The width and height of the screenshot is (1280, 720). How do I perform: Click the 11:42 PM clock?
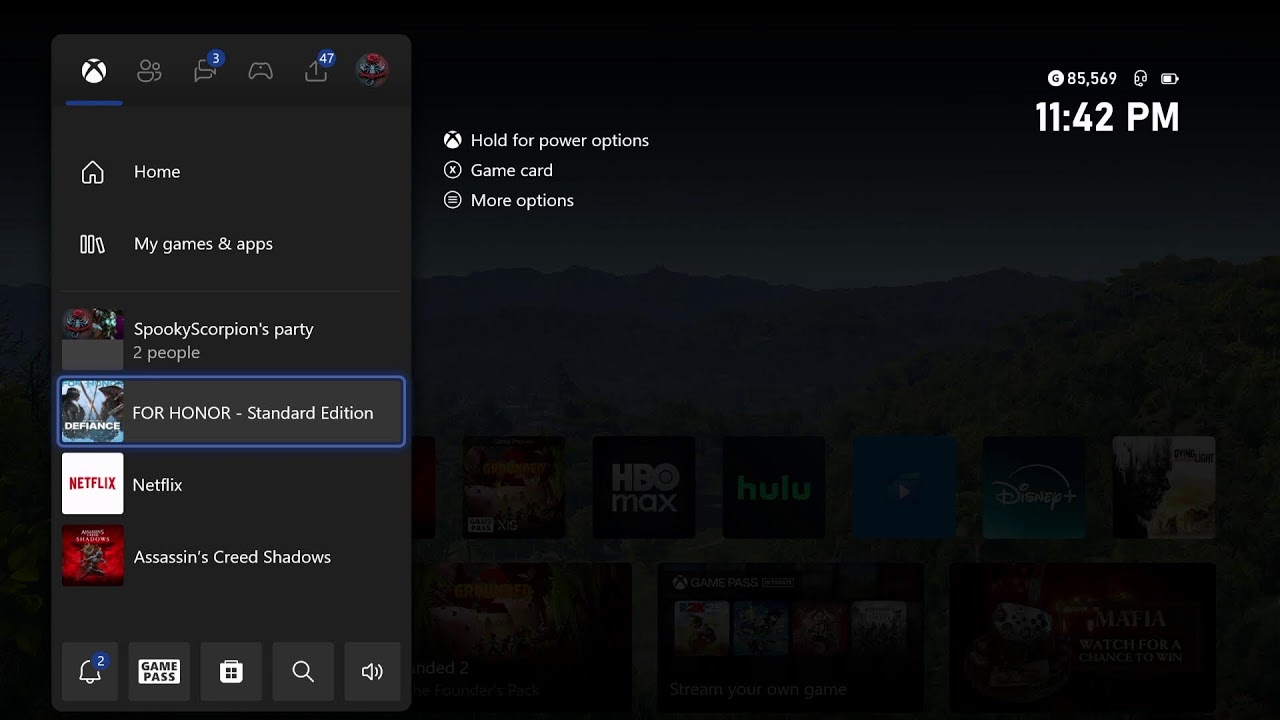pos(1108,118)
